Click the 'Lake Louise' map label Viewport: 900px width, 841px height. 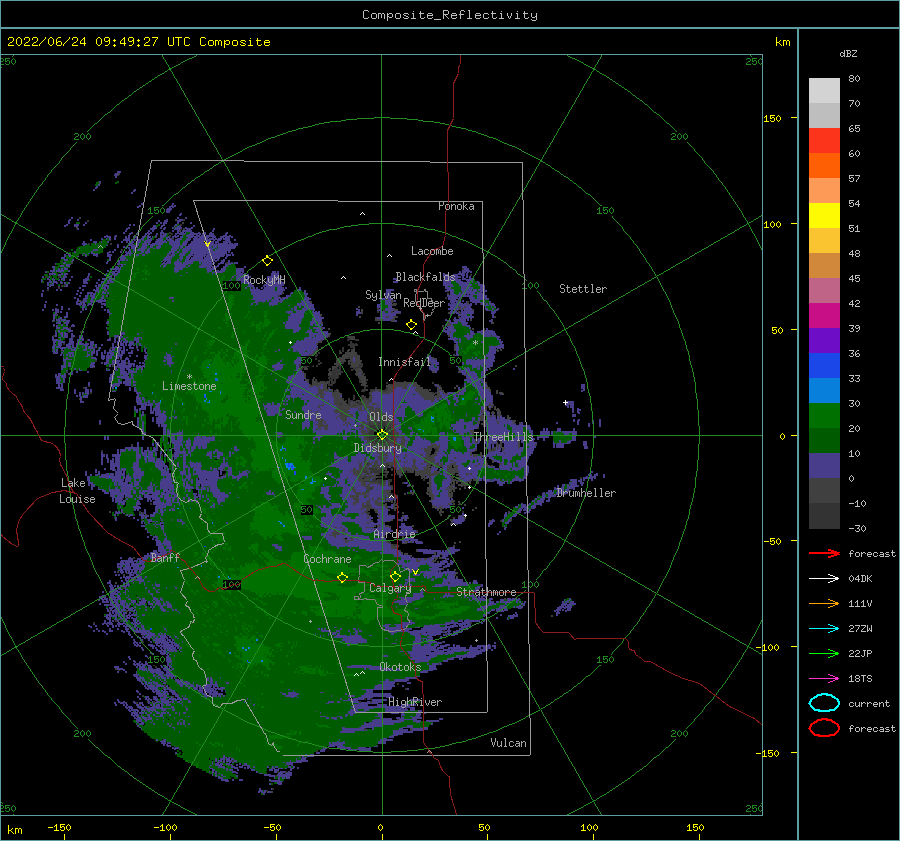click(77, 491)
